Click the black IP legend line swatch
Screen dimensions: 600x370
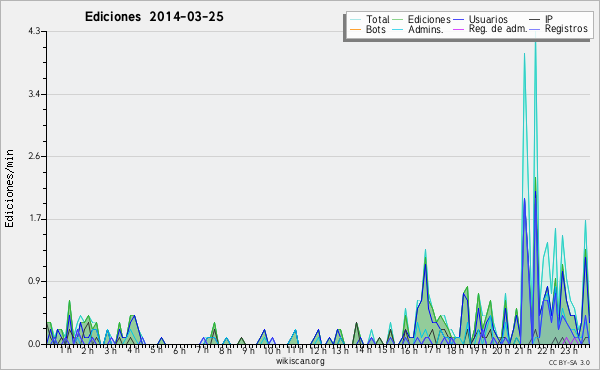[x=535, y=20]
